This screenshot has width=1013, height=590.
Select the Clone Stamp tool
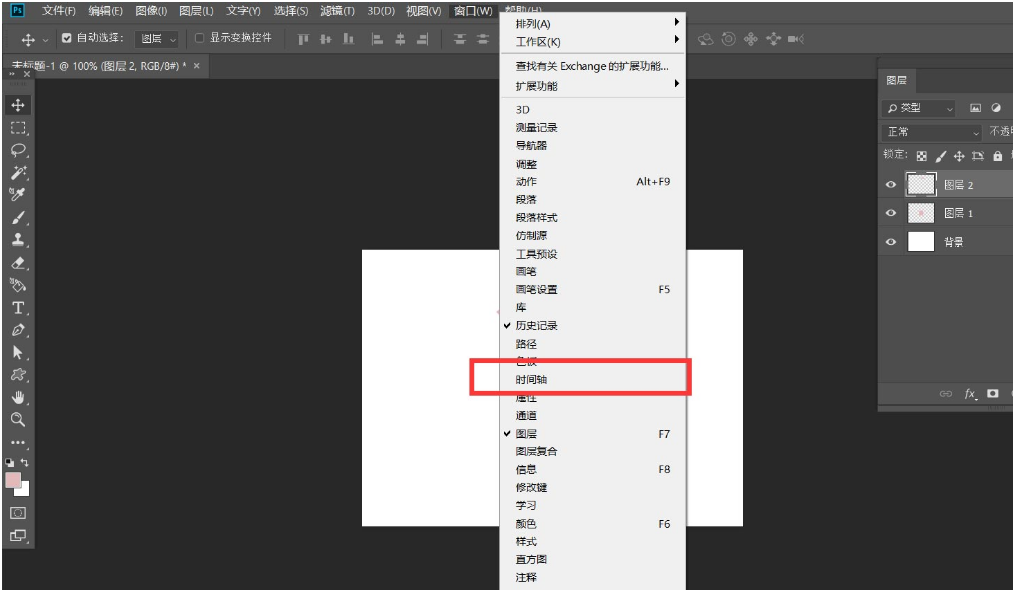pos(18,240)
